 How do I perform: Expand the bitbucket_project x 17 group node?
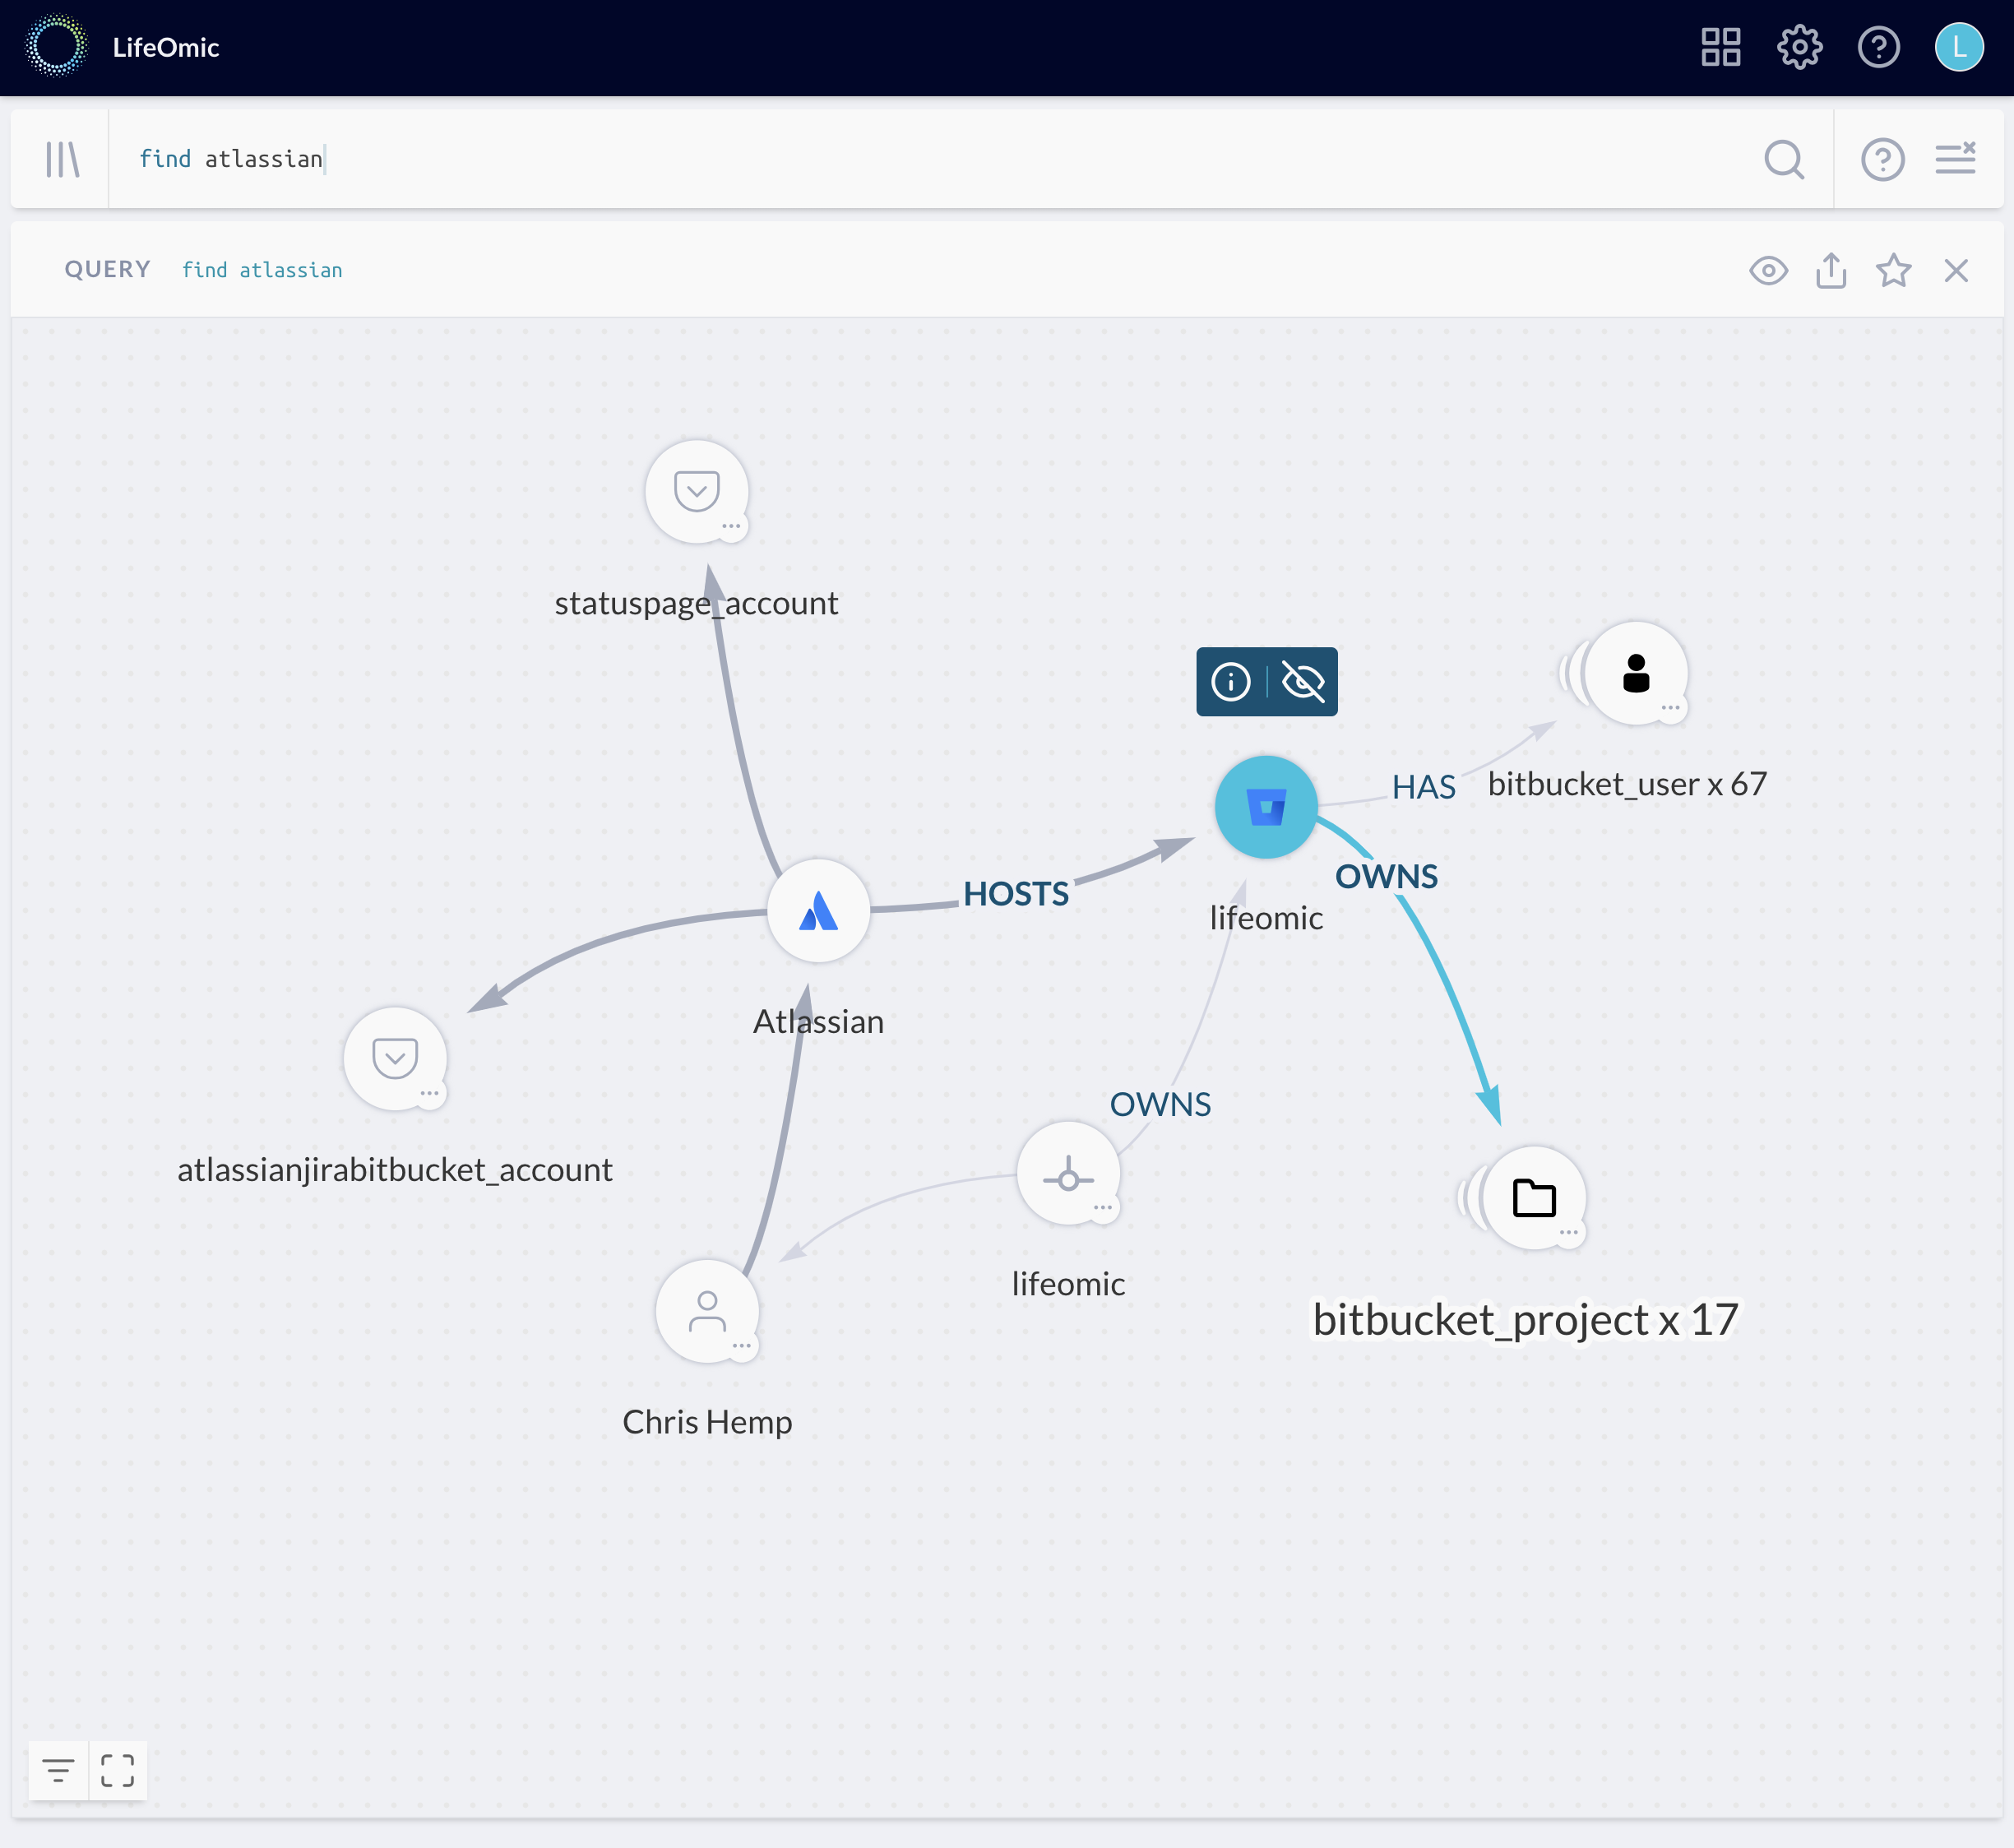click(x=1534, y=1197)
